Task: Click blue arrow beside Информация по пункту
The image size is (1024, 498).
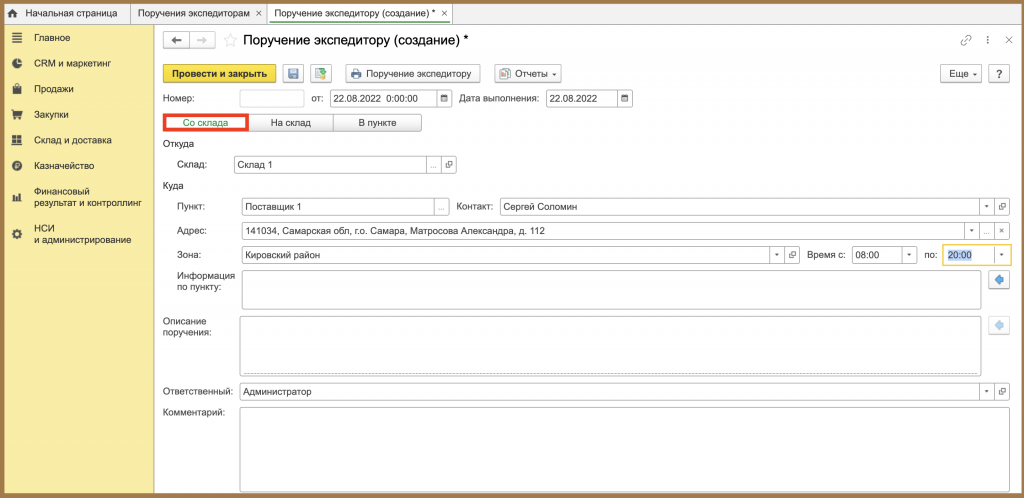Action: click(x=999, y=280)
